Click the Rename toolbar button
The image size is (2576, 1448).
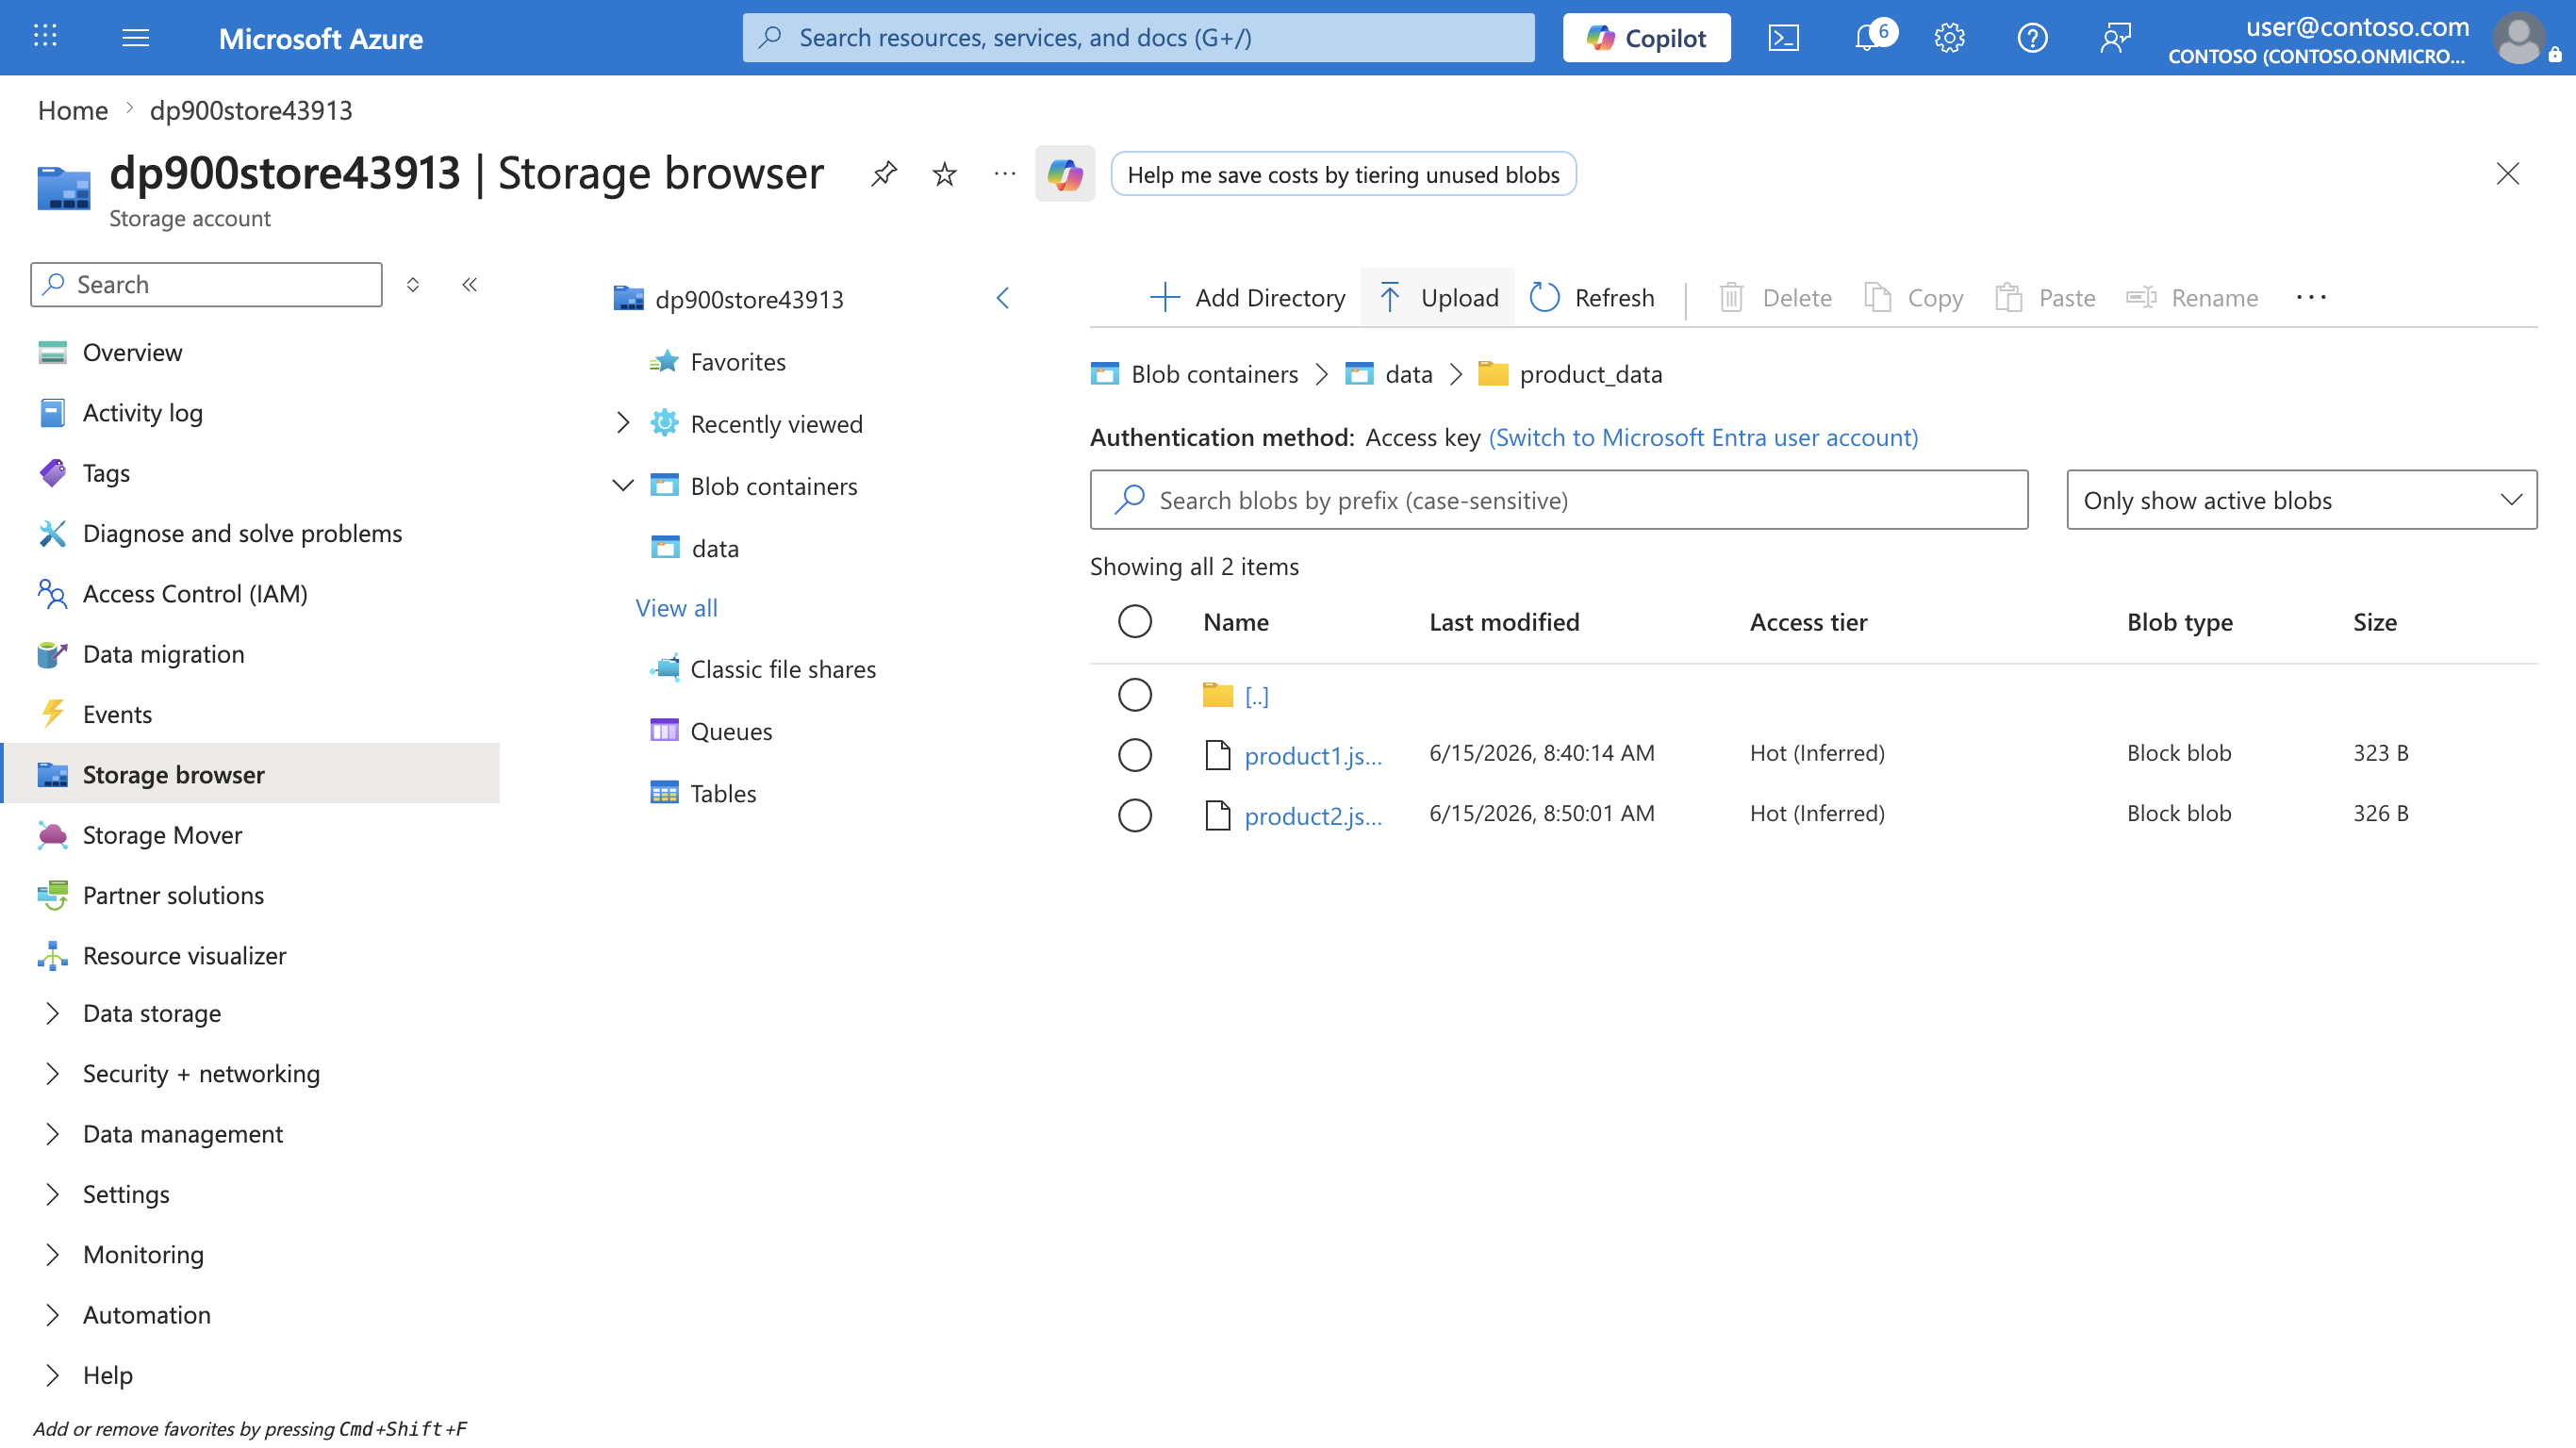pos(2192,297)
